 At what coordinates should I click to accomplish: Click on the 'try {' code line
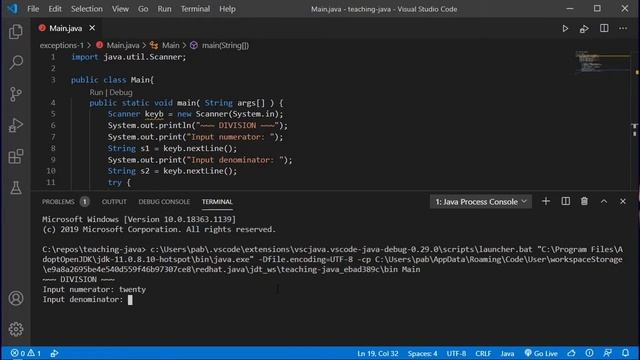(119, 182)
